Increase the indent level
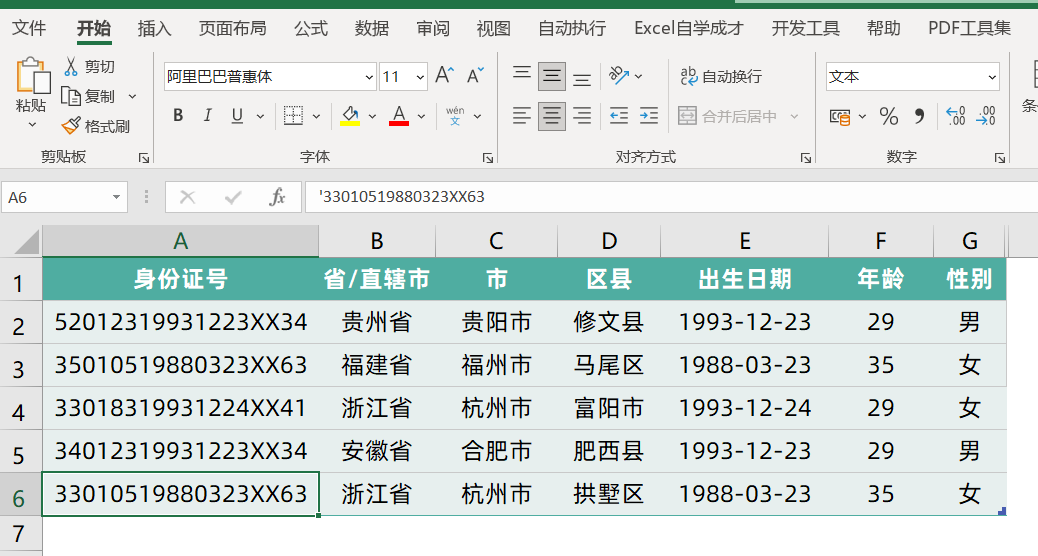The image size is (1038, 556). tap(649, 116)
